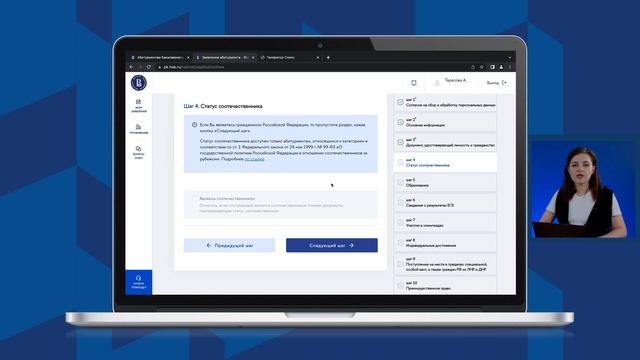
Task: Focus the browser address bar
Action: click(x=310, y=67)
